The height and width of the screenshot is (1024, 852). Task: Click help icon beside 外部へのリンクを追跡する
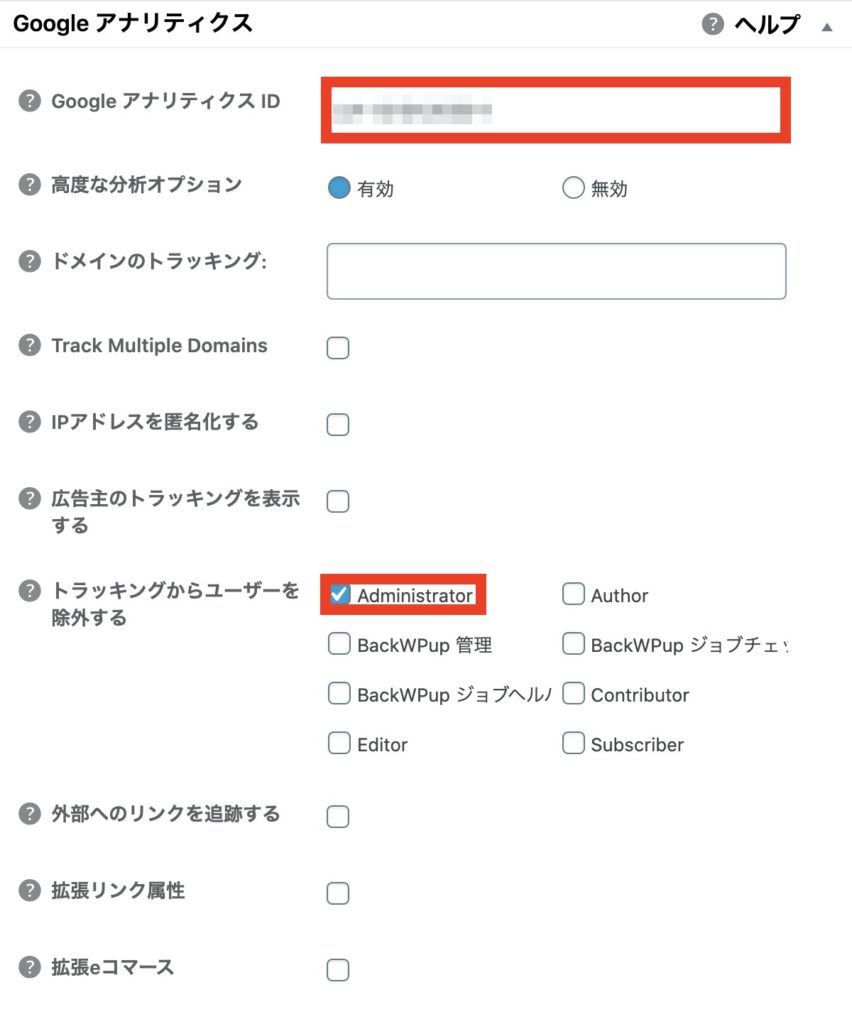tap(29, 814)
